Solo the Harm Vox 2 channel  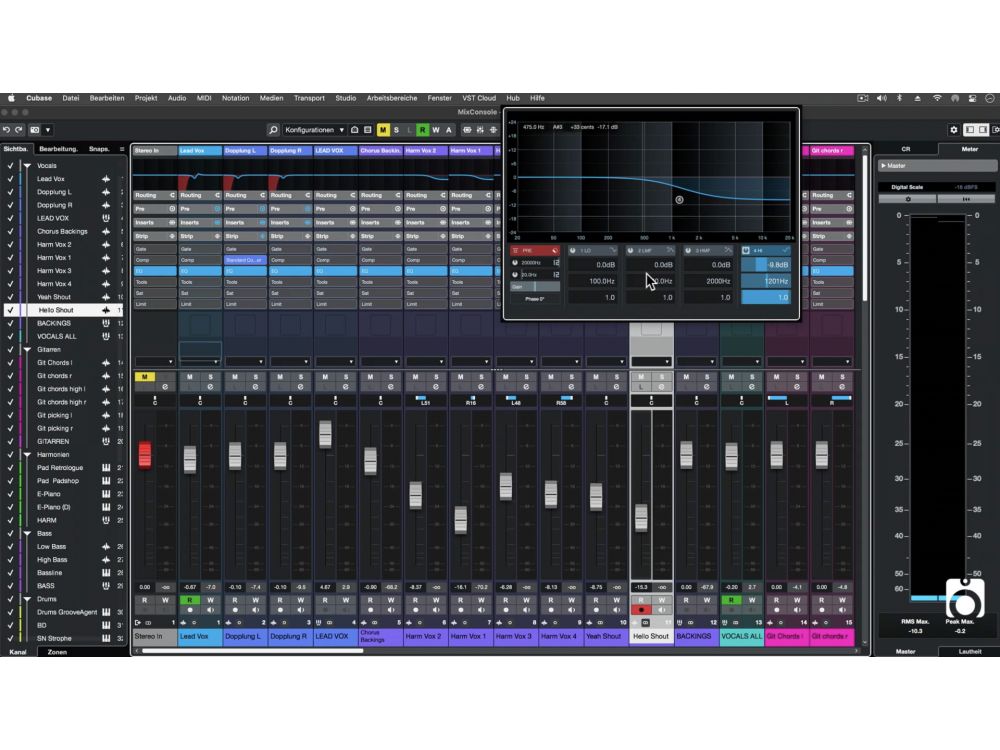tap(436, 377)
